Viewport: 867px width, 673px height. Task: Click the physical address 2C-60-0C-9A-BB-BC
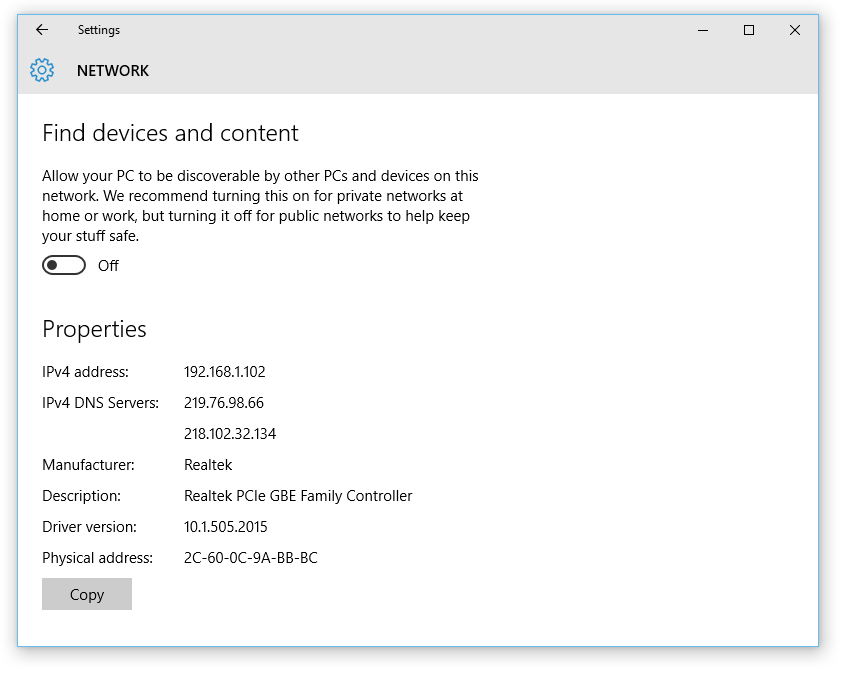pos(250,557)
